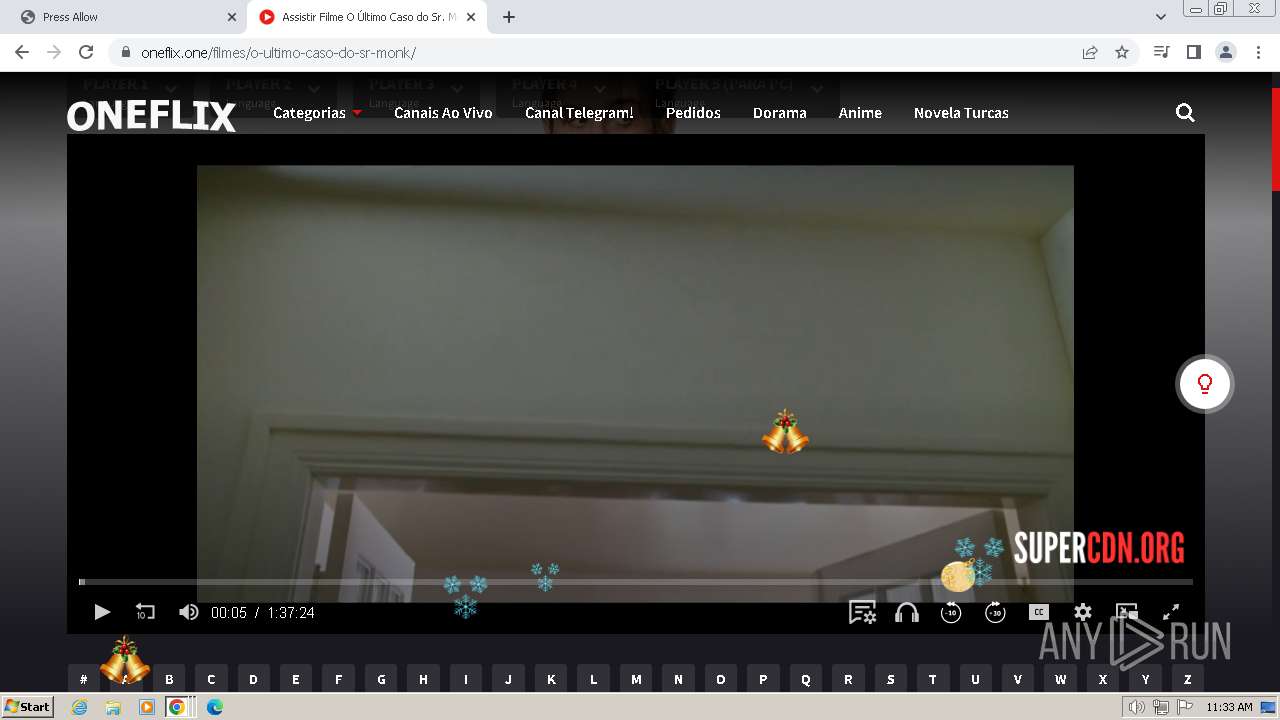This screenshot has width=1280, height=720.
Task: Expand the Categorias dropdown
Action: coord(317,113)
